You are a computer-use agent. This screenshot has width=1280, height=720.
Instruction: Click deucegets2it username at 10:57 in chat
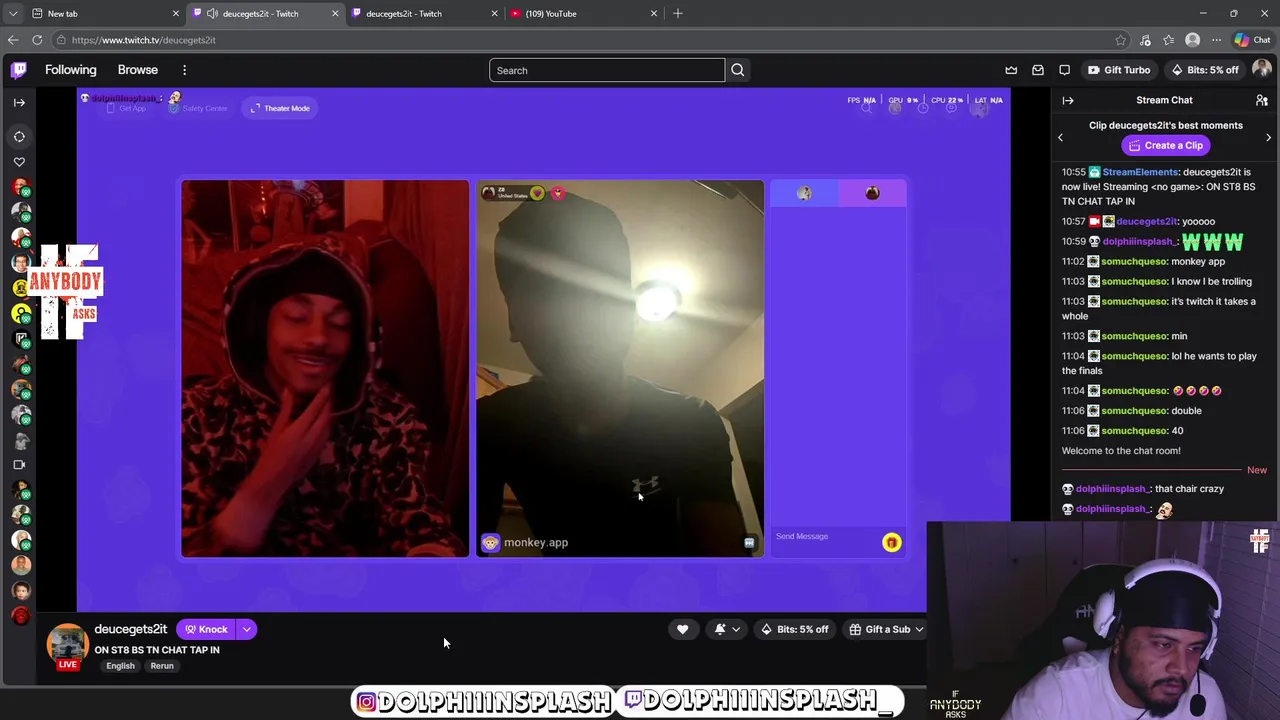[x=1146, y=221]
